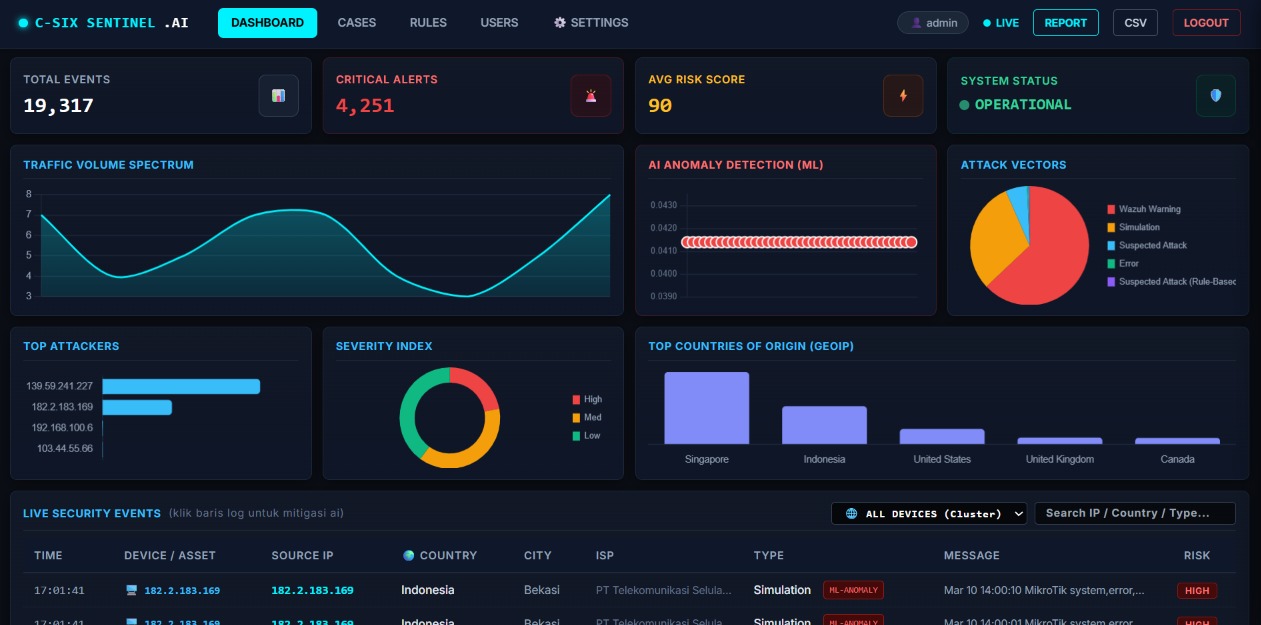Click the System Status shield icon
1261x625 pixels.
click(x=1216, y=96)
